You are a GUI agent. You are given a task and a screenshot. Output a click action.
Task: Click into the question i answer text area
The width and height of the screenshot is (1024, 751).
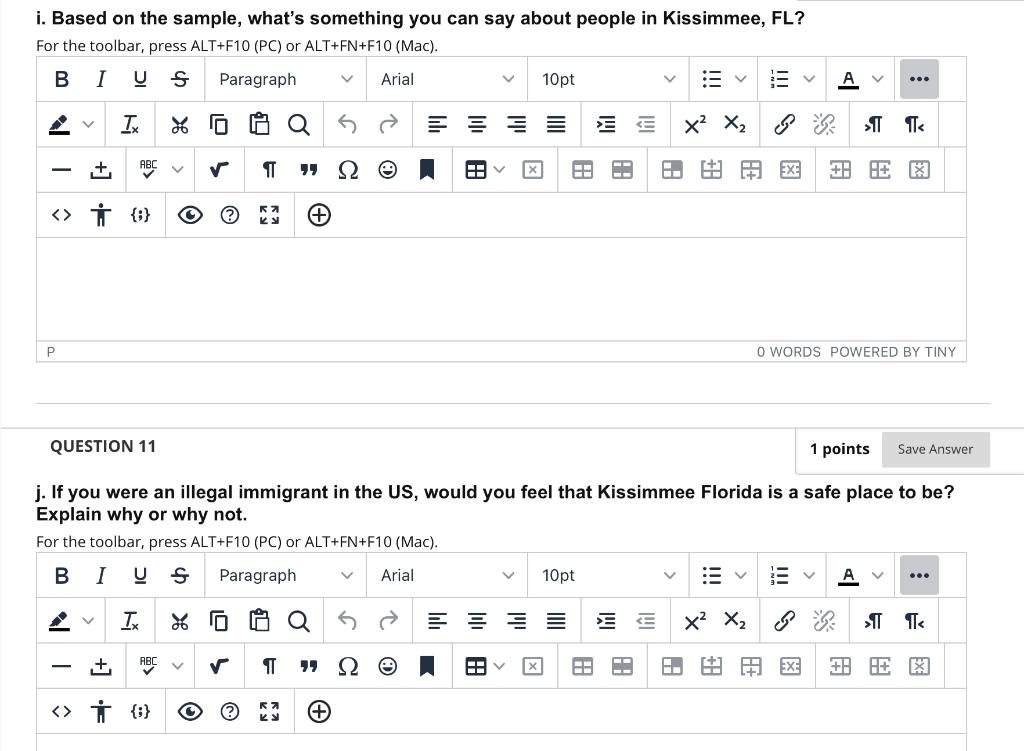click(501, 289)
